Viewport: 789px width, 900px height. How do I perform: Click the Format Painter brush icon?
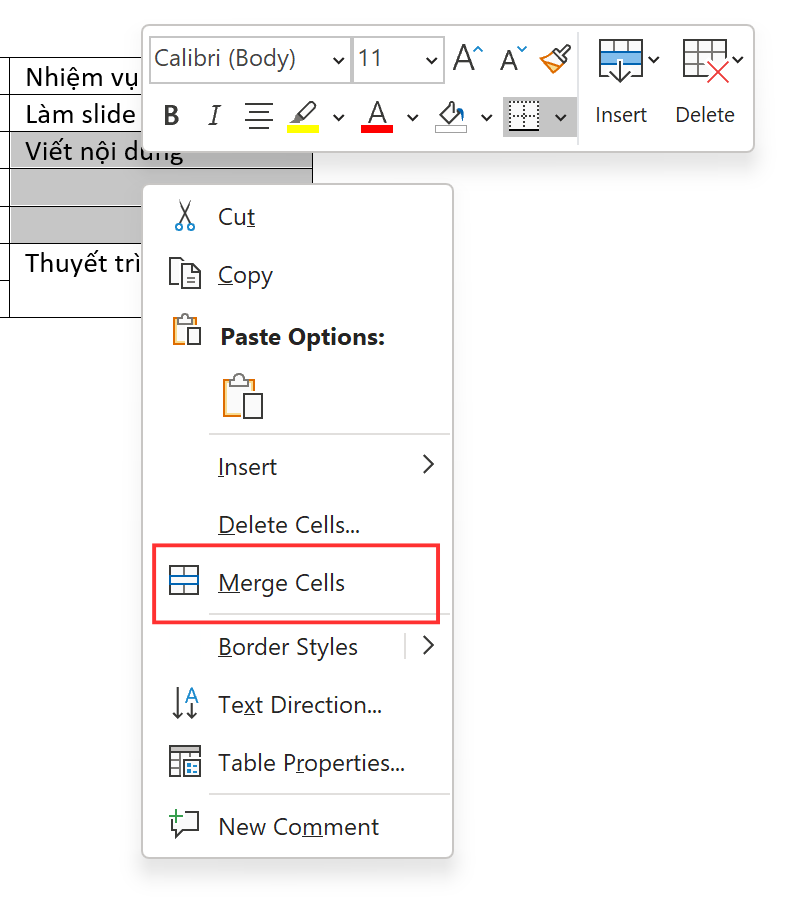pyautogui.click(x=555, y=59)
